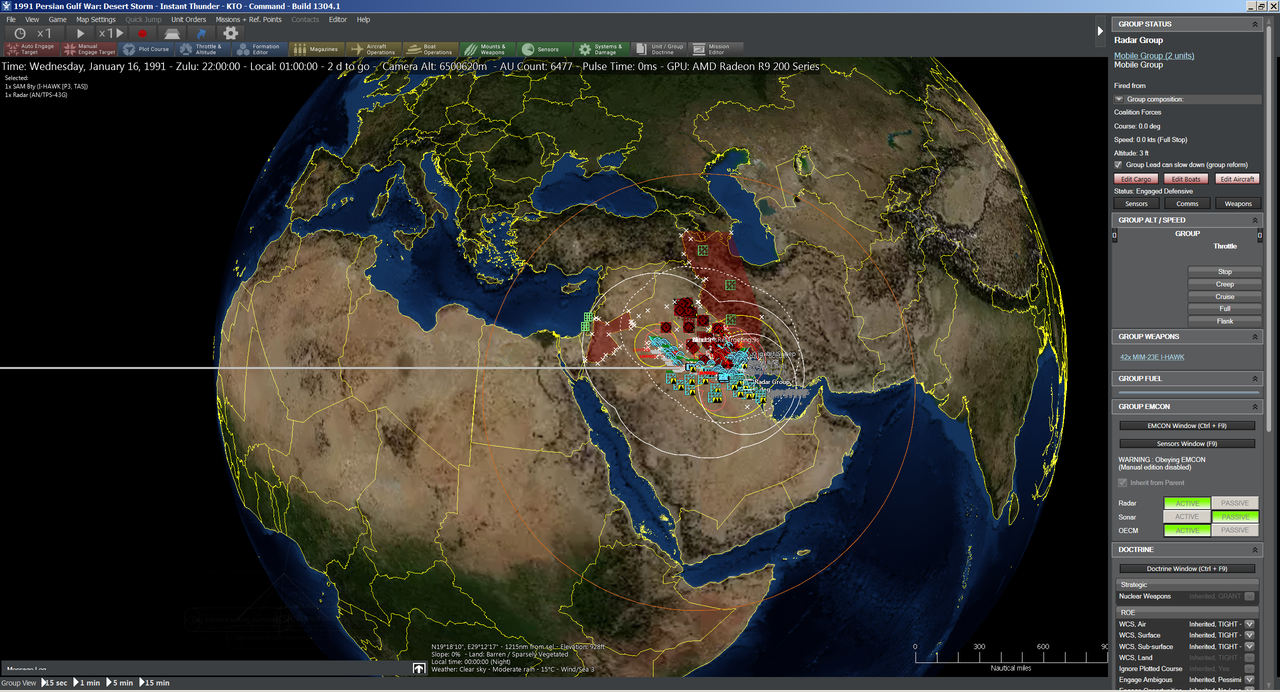The height and width of the screenshot is (692, 1280).
Task: Open Aircraft Operations
Action: pos(374,49)
